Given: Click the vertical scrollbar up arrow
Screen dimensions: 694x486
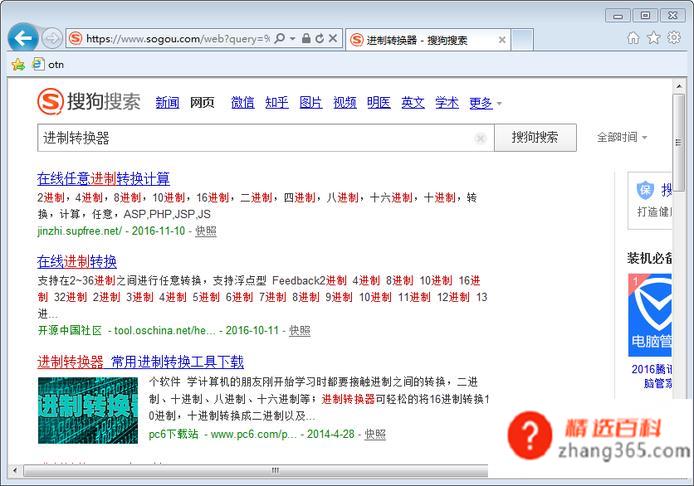Looking at the screenshot, I should coord(679,86).
